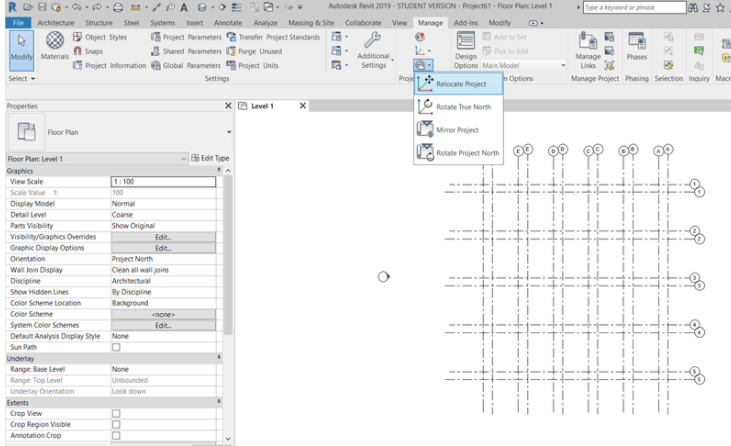Close the Properties palette
The image size is (731, 446).
[228, 106]
